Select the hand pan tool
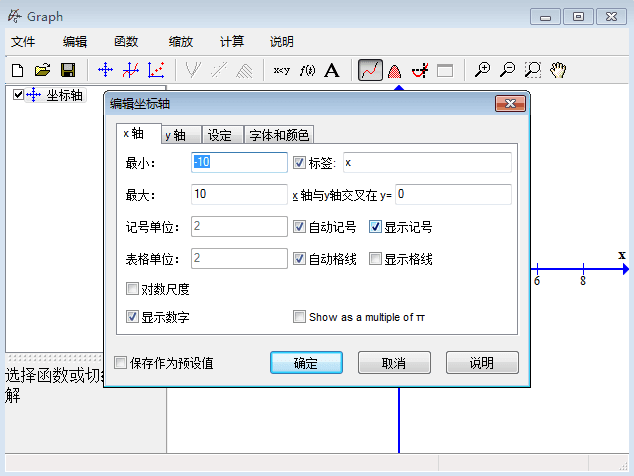The image size is (634, 476). pyautogui.click(x=559, y=70)
